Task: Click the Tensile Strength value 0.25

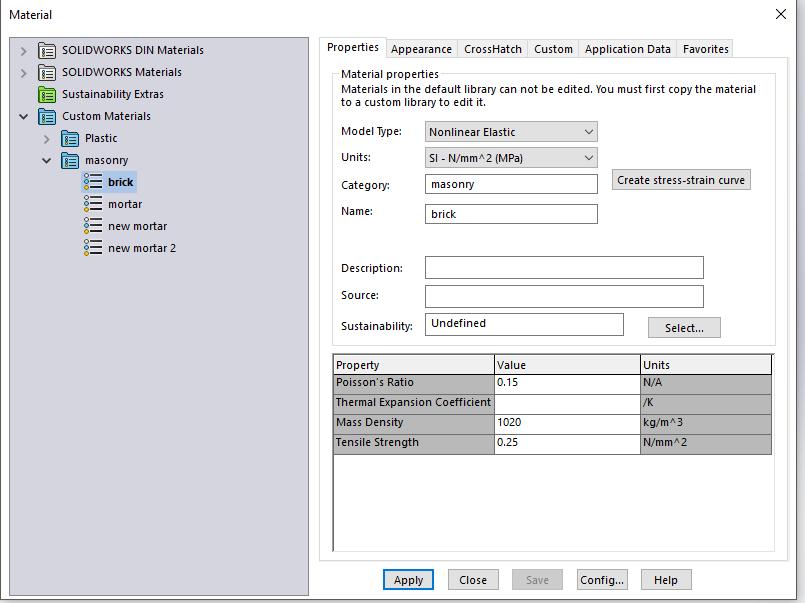Action: point(567,443)
